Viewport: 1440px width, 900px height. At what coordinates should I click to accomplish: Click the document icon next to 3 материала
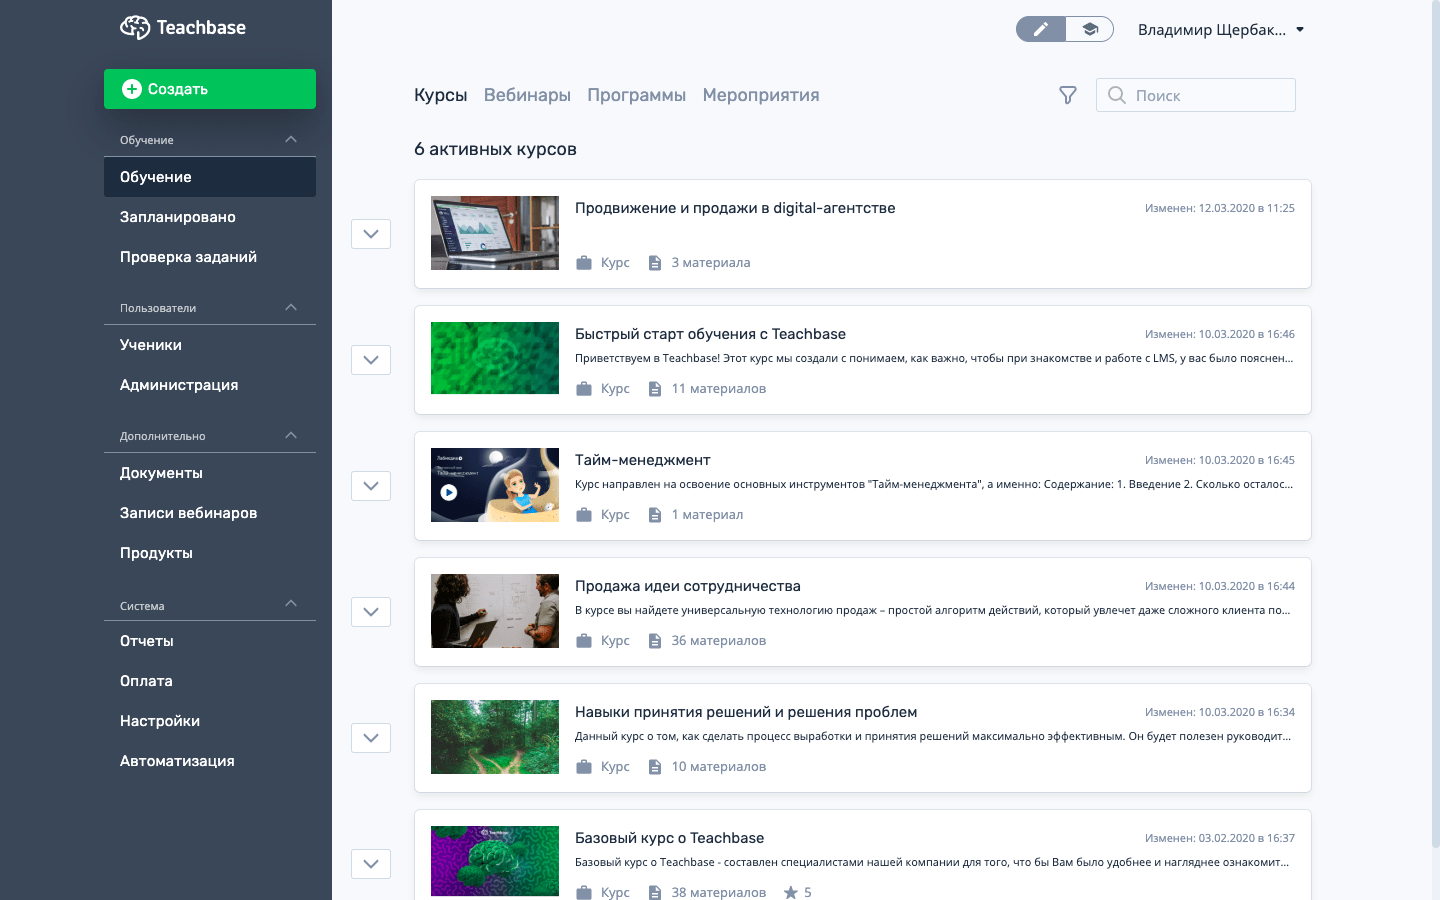coord(655,263)
